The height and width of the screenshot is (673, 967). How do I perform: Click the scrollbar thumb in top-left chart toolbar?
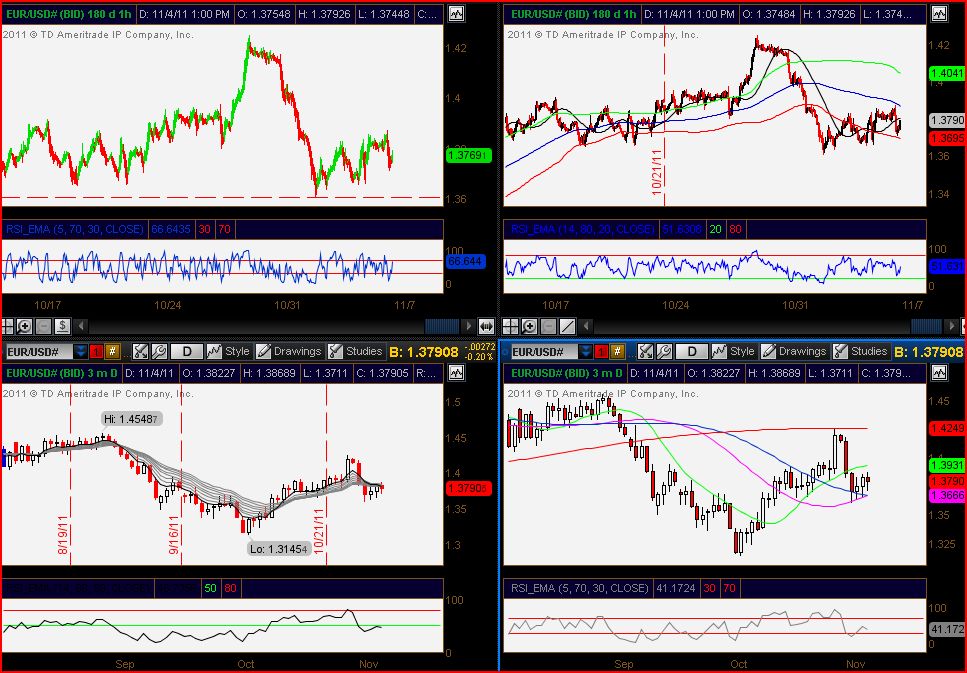click(442, 326)
